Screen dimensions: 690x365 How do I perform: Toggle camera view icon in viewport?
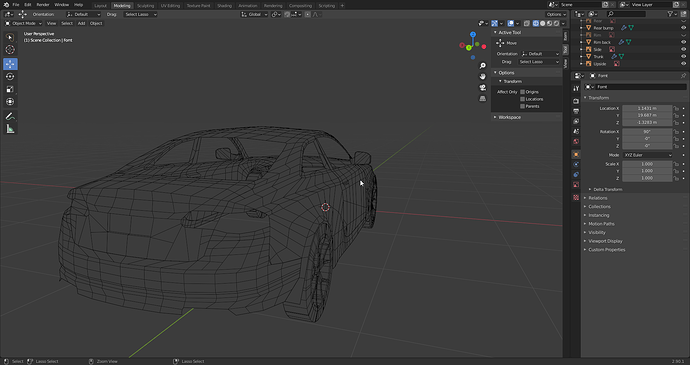click(483, 88)
